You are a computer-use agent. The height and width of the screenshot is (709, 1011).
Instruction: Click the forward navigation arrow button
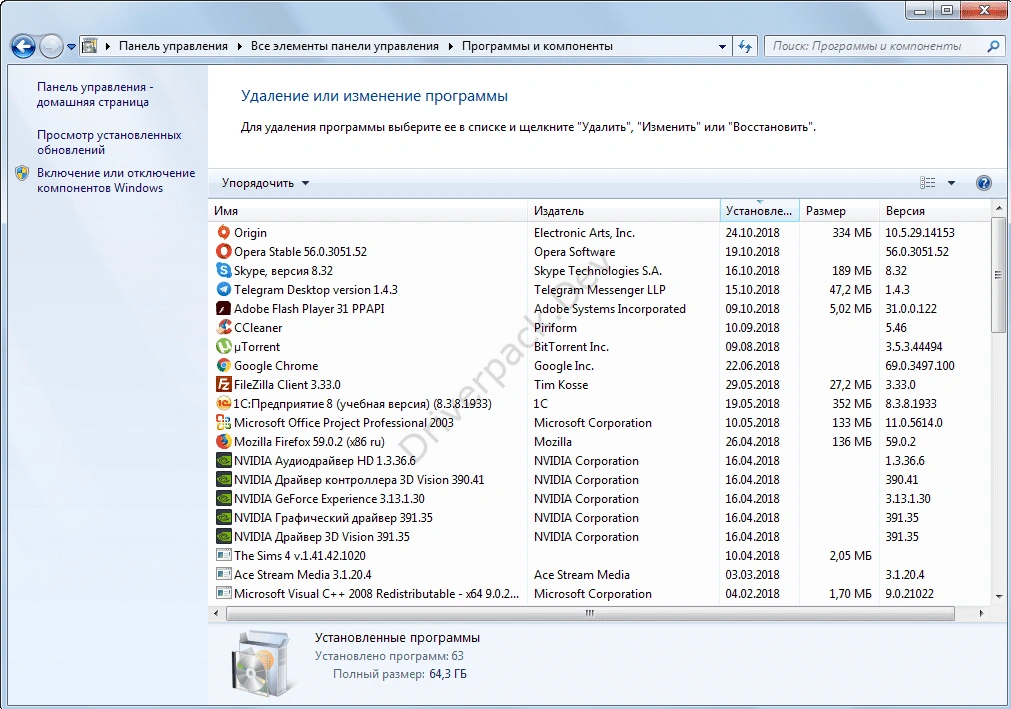coord(51,46)
